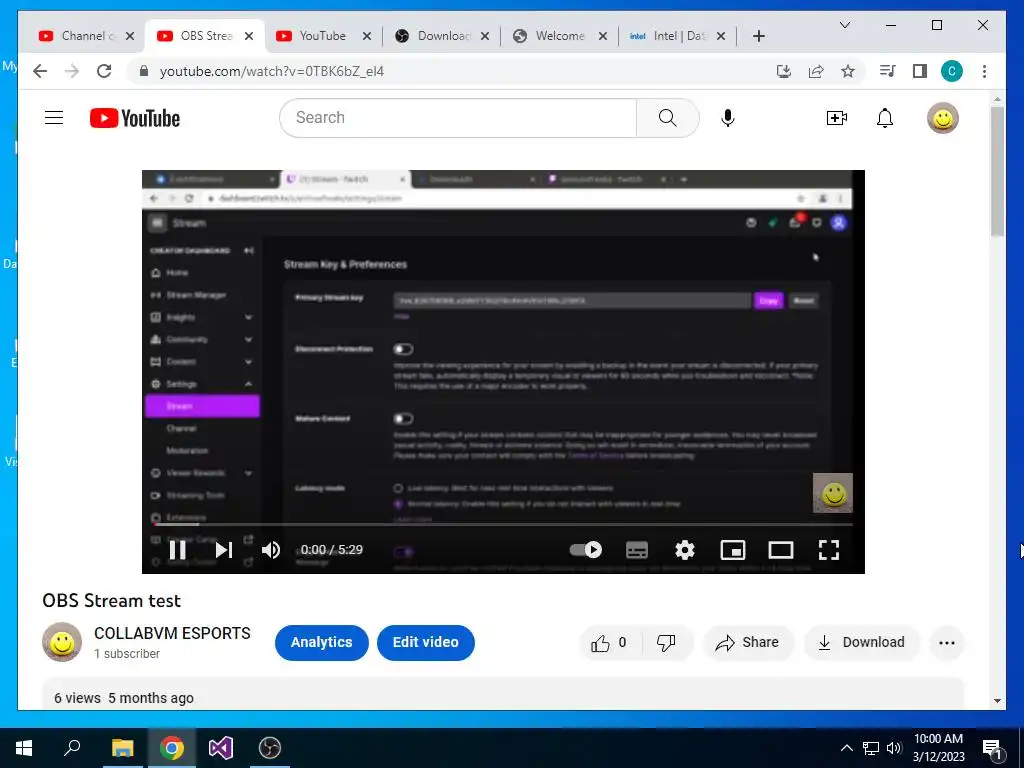Viewport: 1024px width, 768px height.
Task: View site information via the lock icon
Action: pos(144,71)
